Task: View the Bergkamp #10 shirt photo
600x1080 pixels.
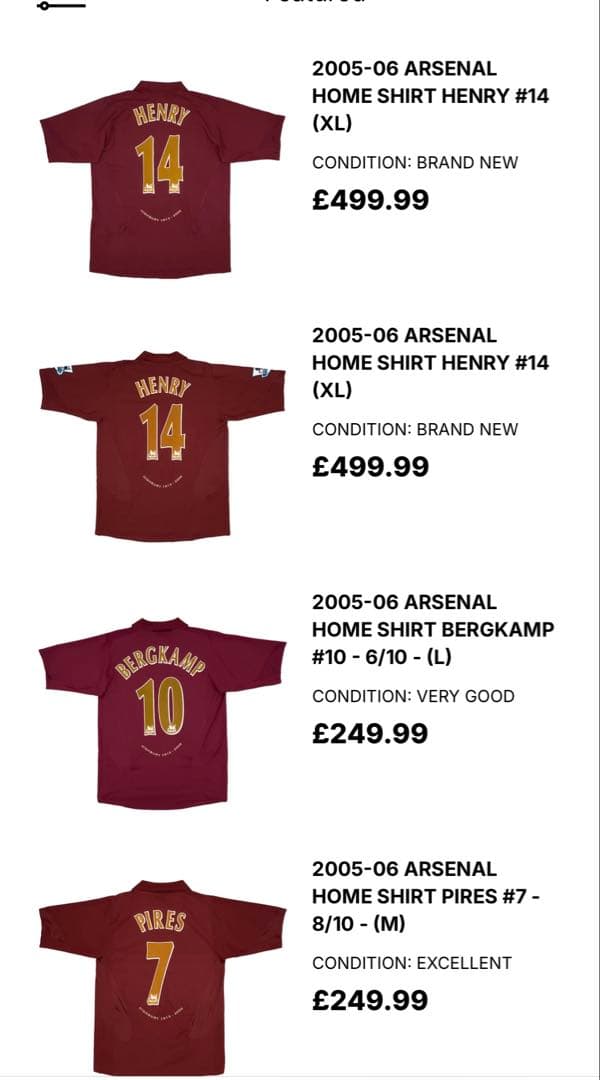Action: (x=162, y=712)
